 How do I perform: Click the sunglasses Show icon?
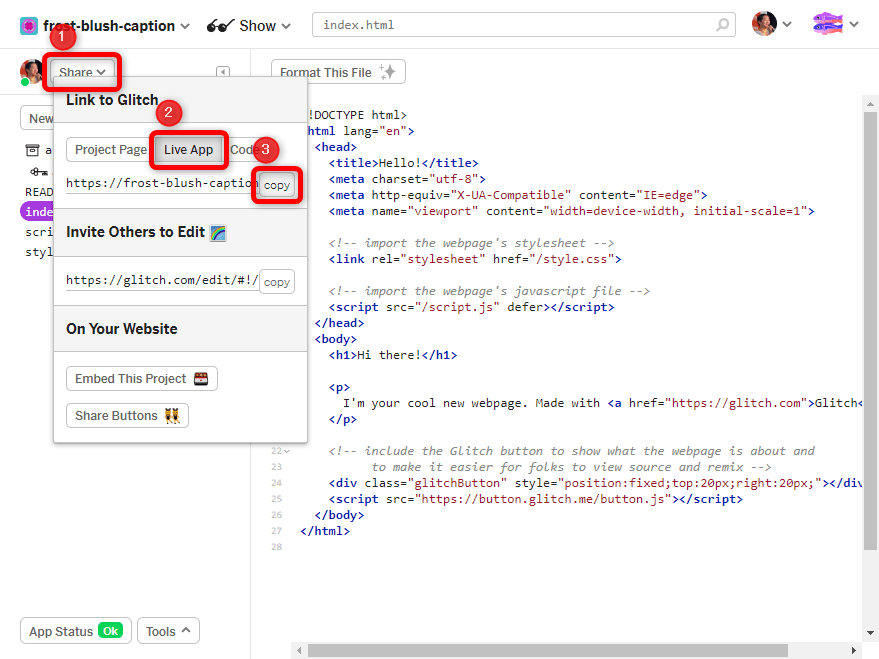click(x=220, y=26)
